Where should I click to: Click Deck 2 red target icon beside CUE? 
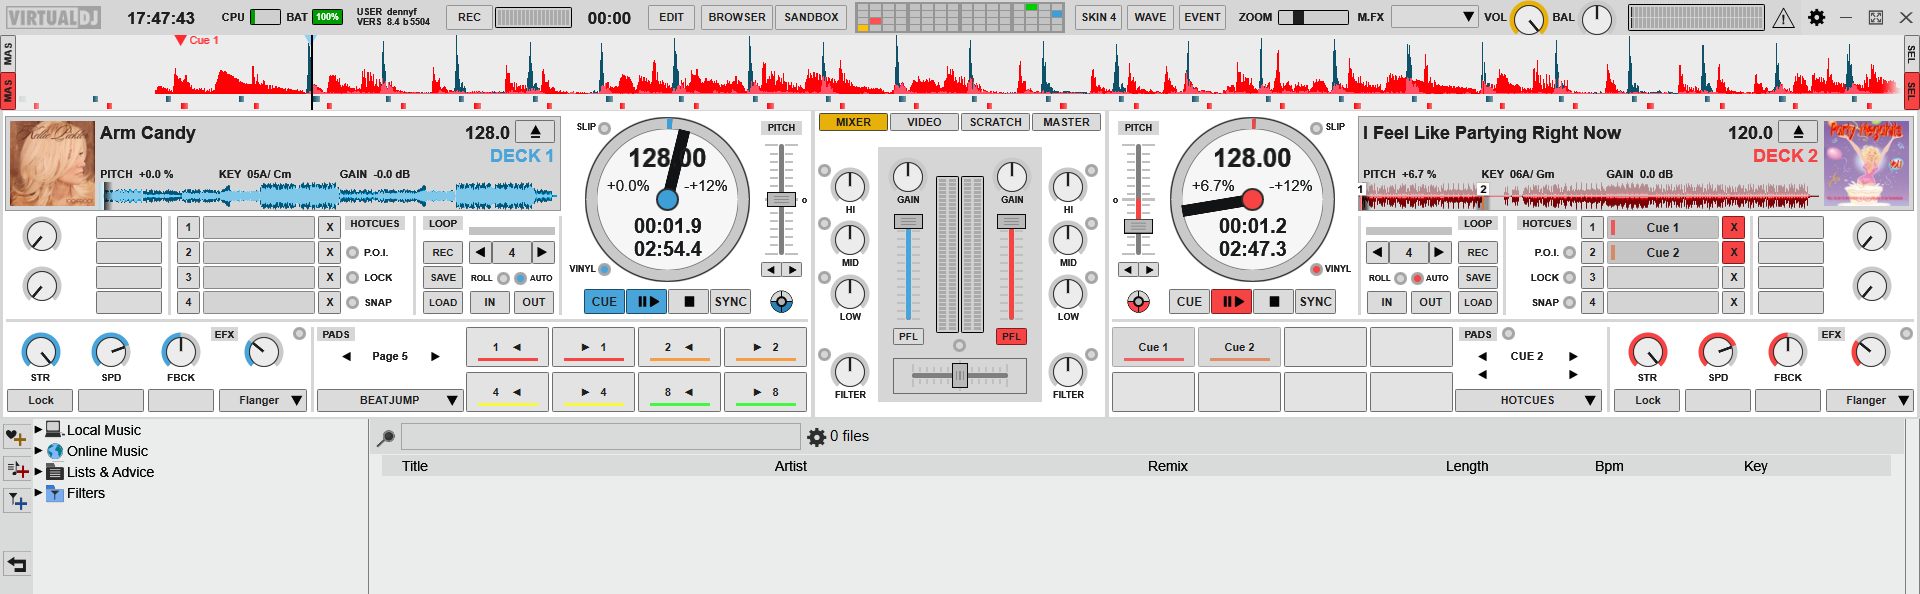click(1138, 301)
